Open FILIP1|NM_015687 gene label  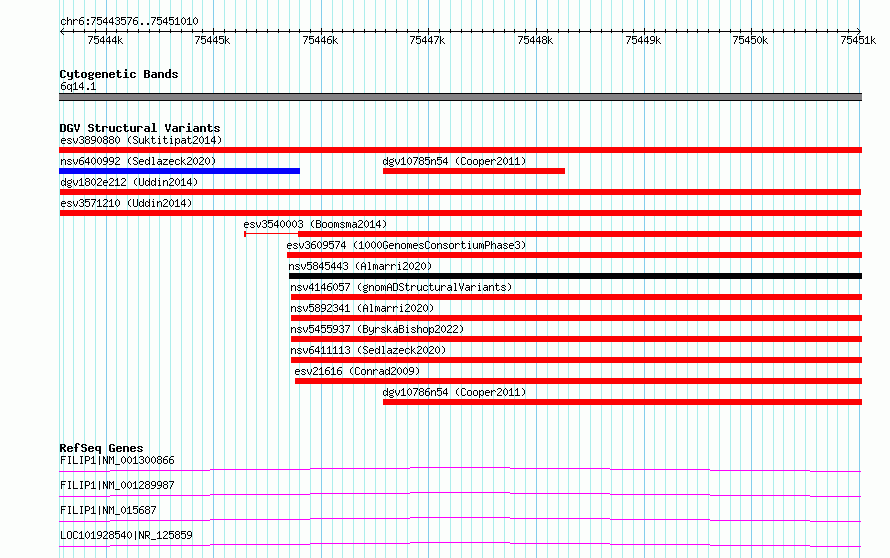(108, 510)
